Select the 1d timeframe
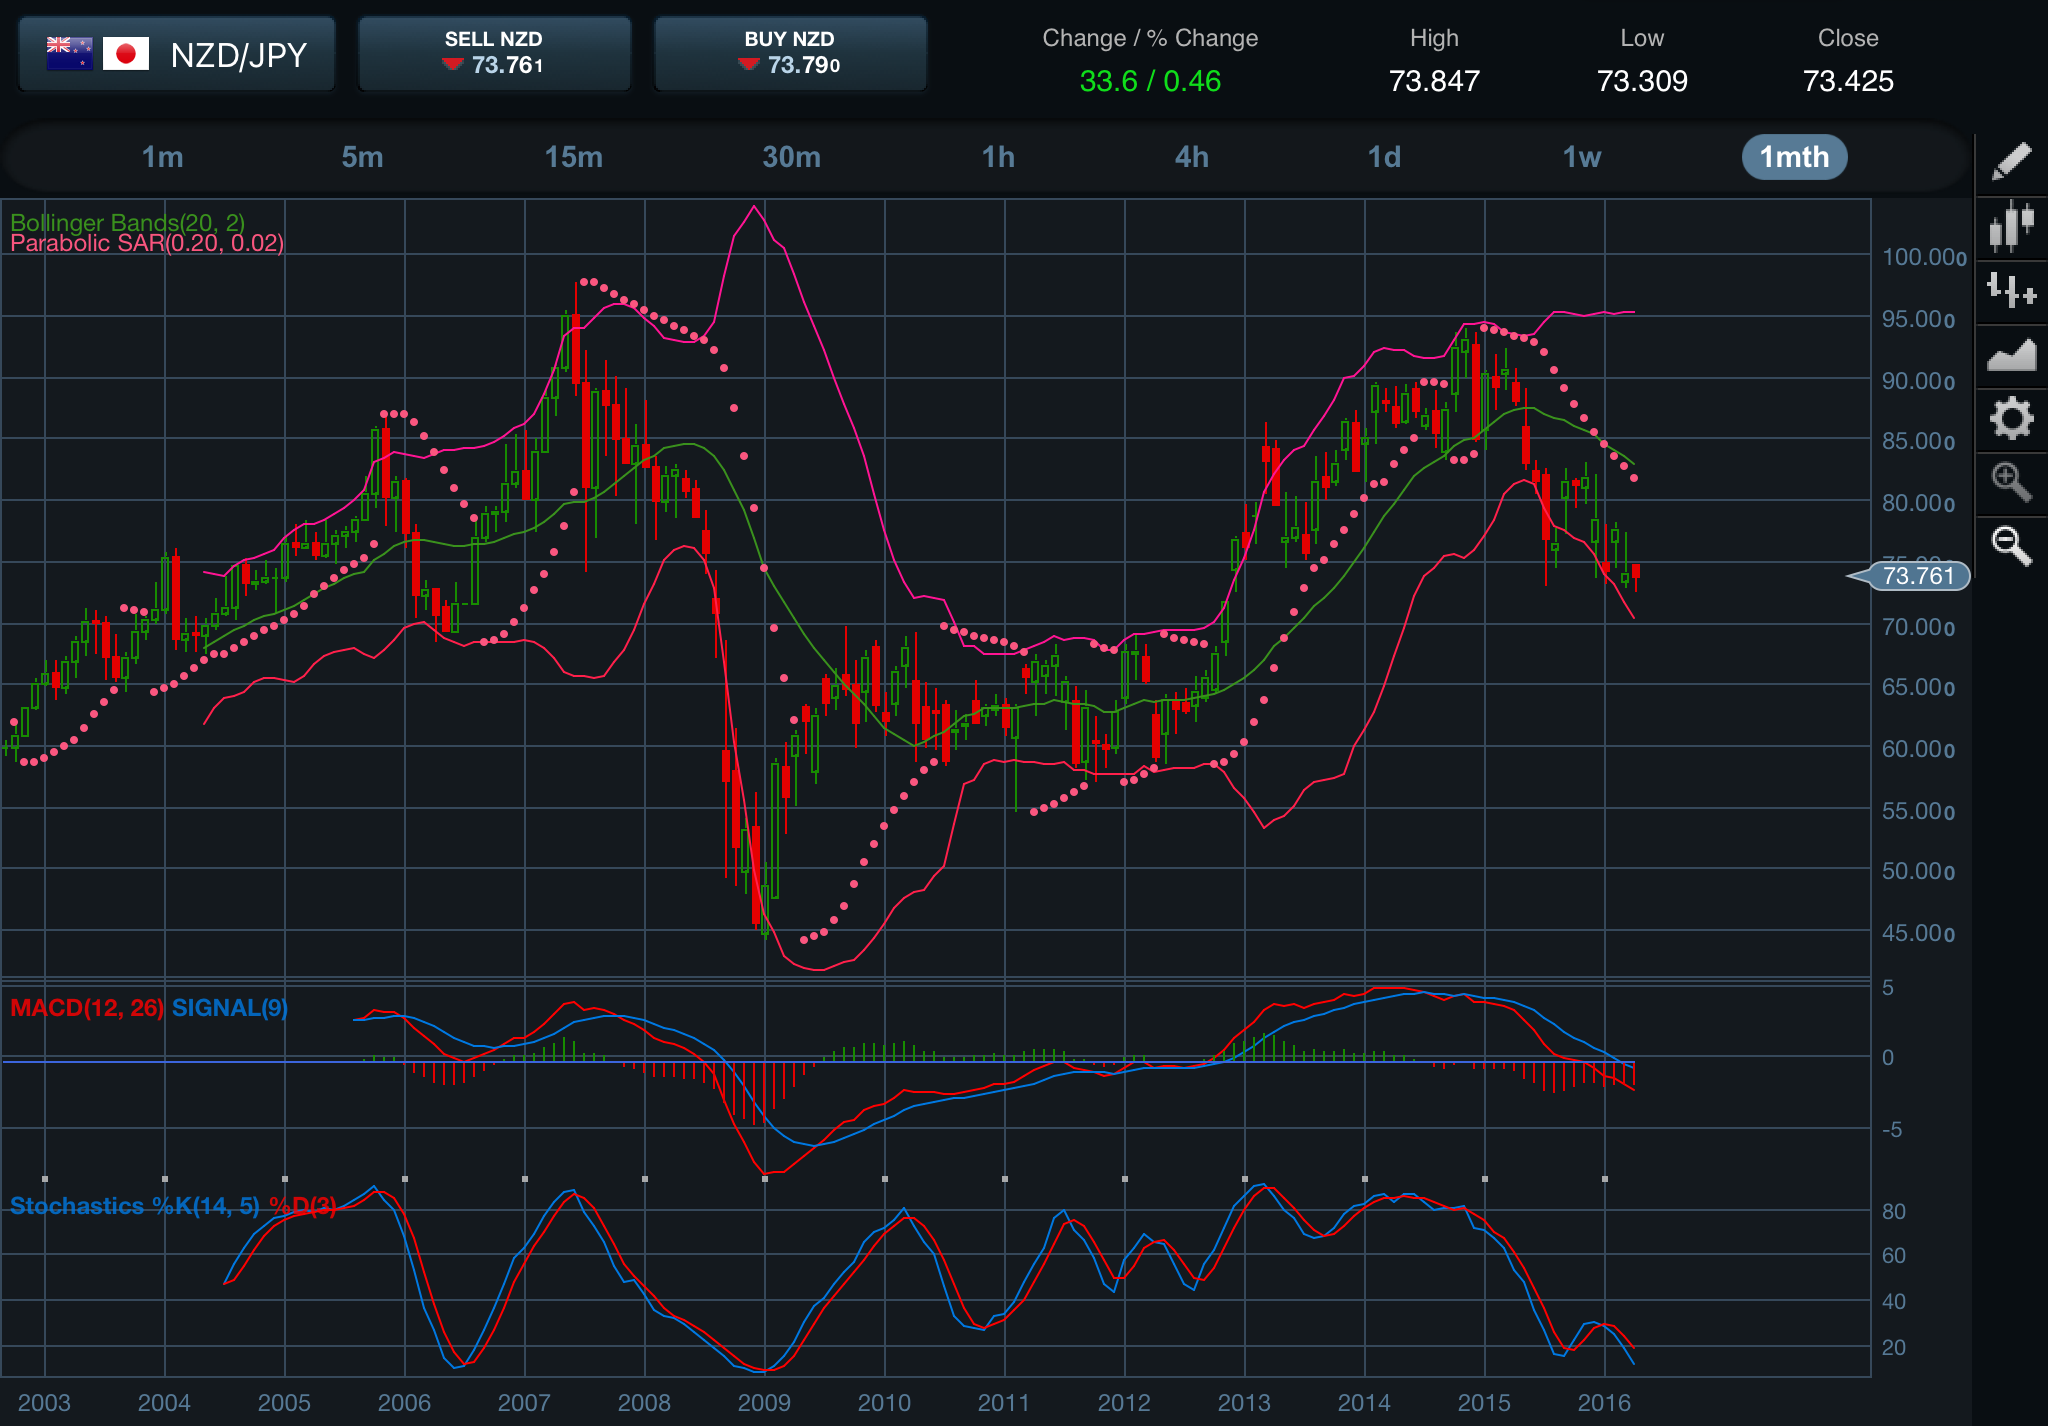 pyautogui.click(x=1384, y=157)
